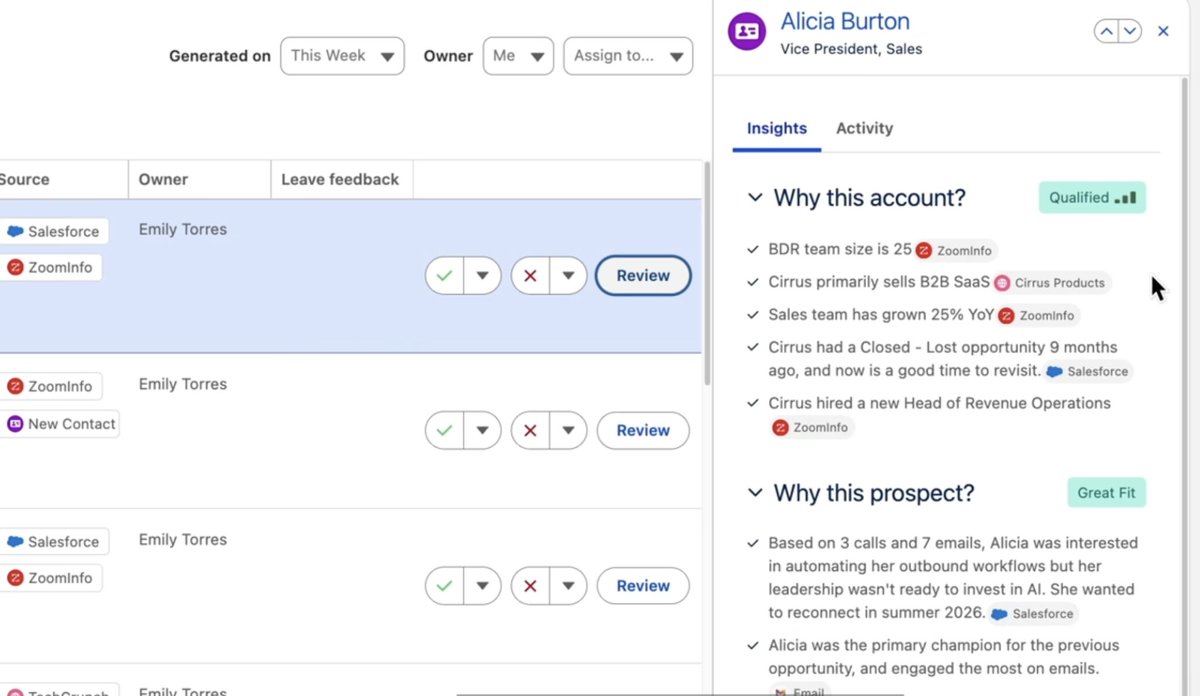Click the ZoomInfo tag above New Contact
The image size is (1200, 696).
pos(50,386)
